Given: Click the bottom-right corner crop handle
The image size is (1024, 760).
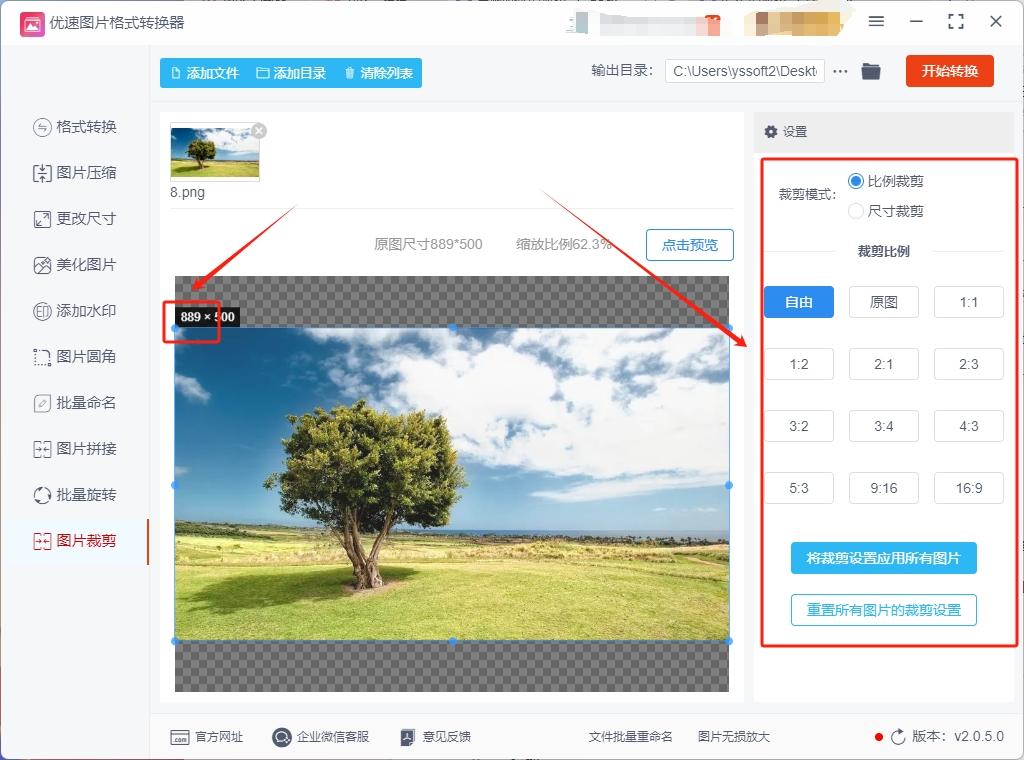Looking at the screenshot, I should 729,641.
